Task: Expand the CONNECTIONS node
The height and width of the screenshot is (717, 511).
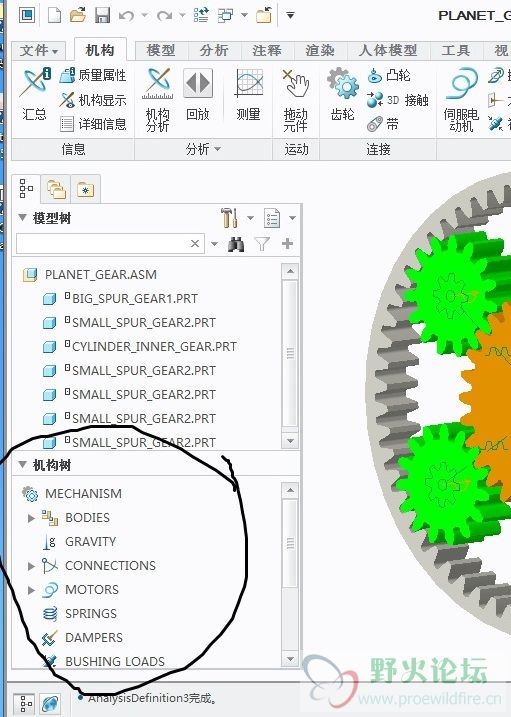Action: click(31, 566)
